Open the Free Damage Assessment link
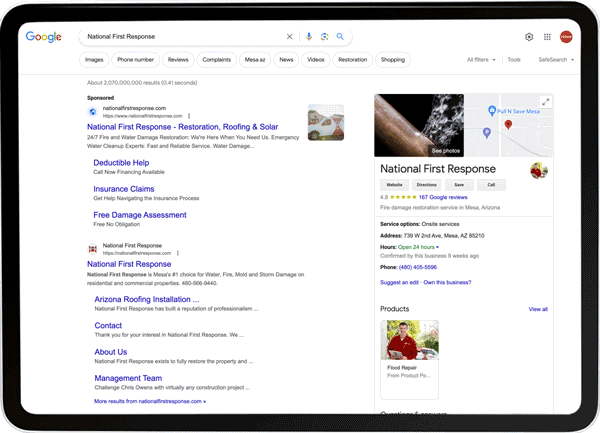Image resolution: width=600 pixels, height=433 pixels. tap(140, 215)
